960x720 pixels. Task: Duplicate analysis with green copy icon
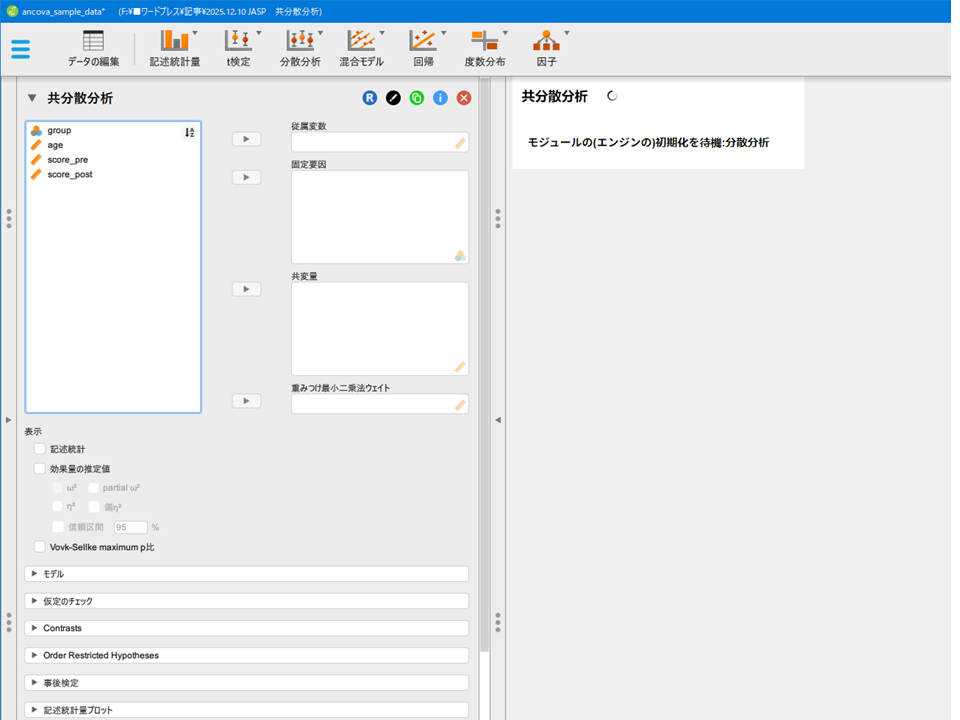point(416,98)
